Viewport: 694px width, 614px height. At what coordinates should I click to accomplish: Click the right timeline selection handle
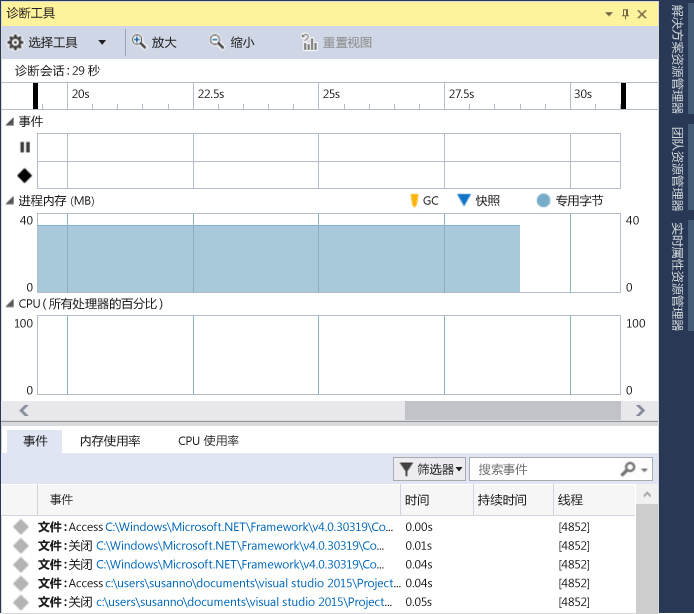[x=623, y=96]
